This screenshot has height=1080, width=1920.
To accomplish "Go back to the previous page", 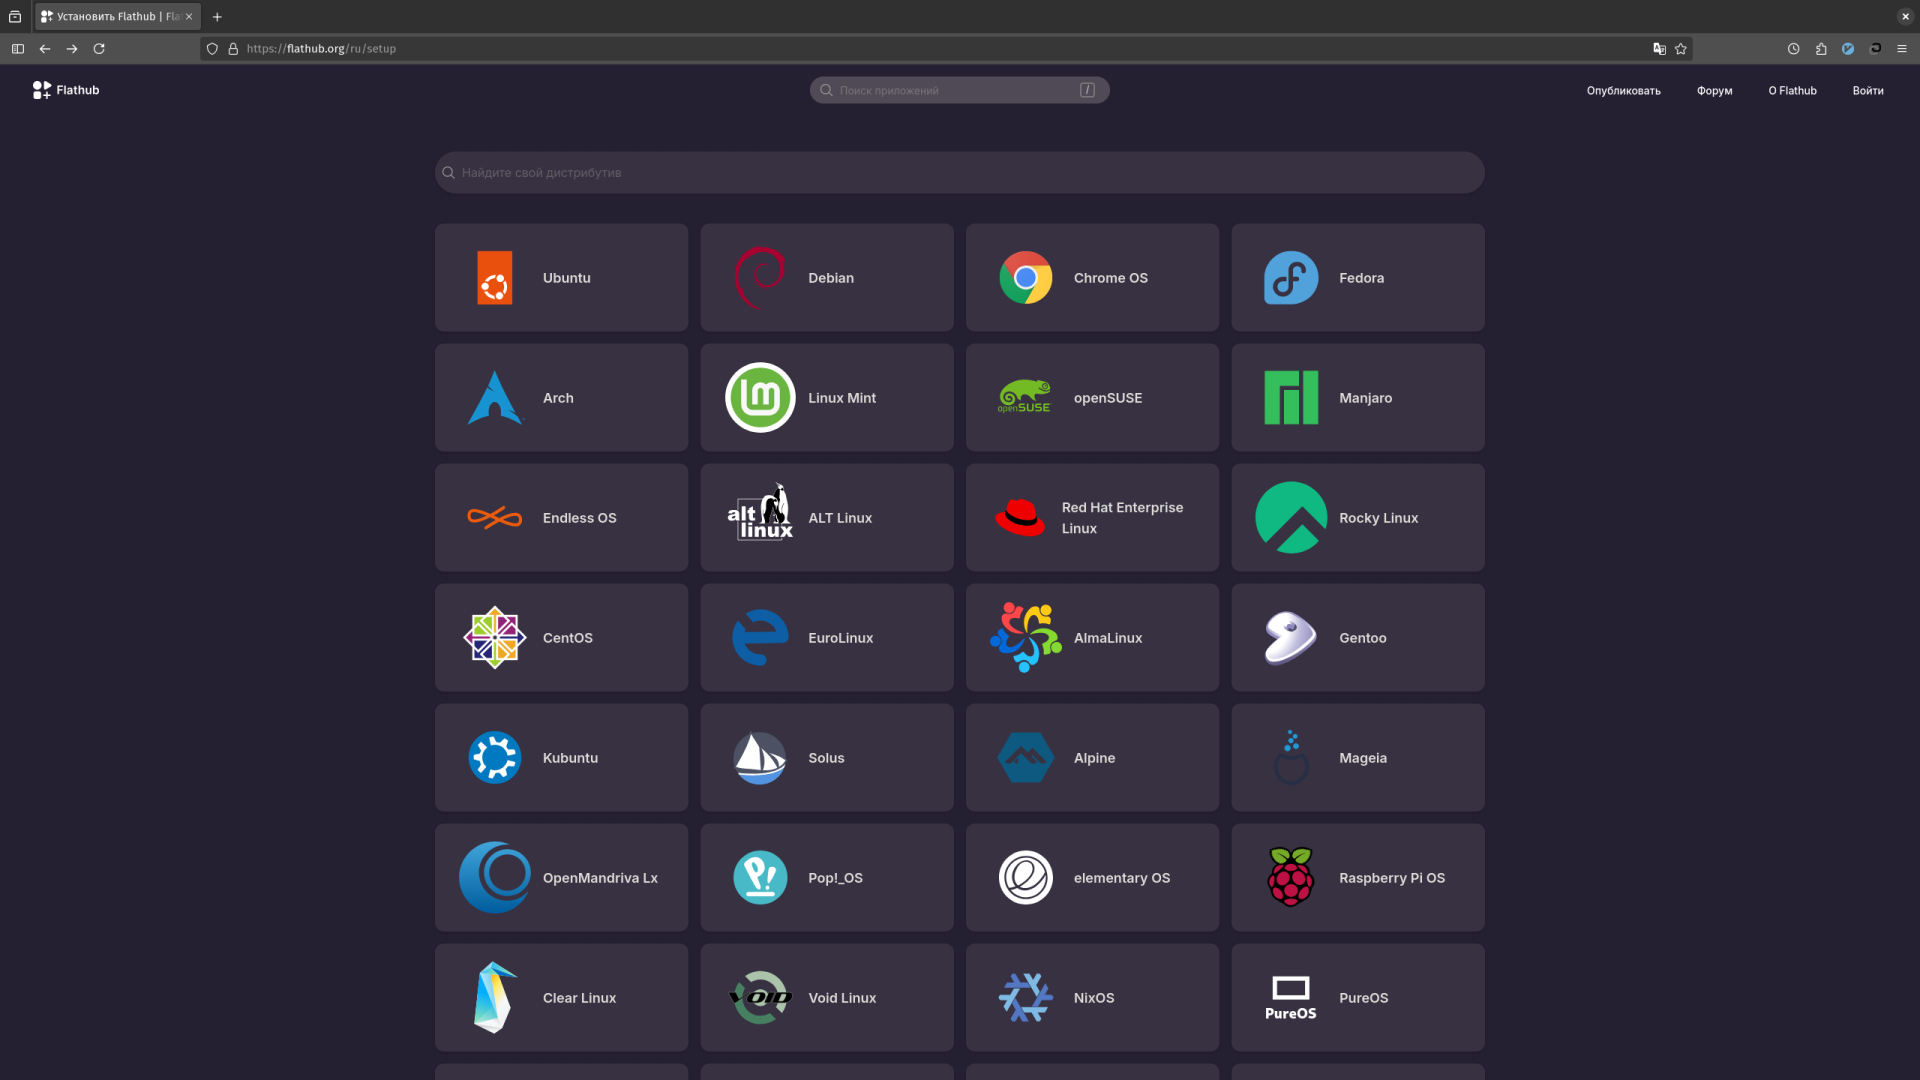I will (x=45, y=49).
